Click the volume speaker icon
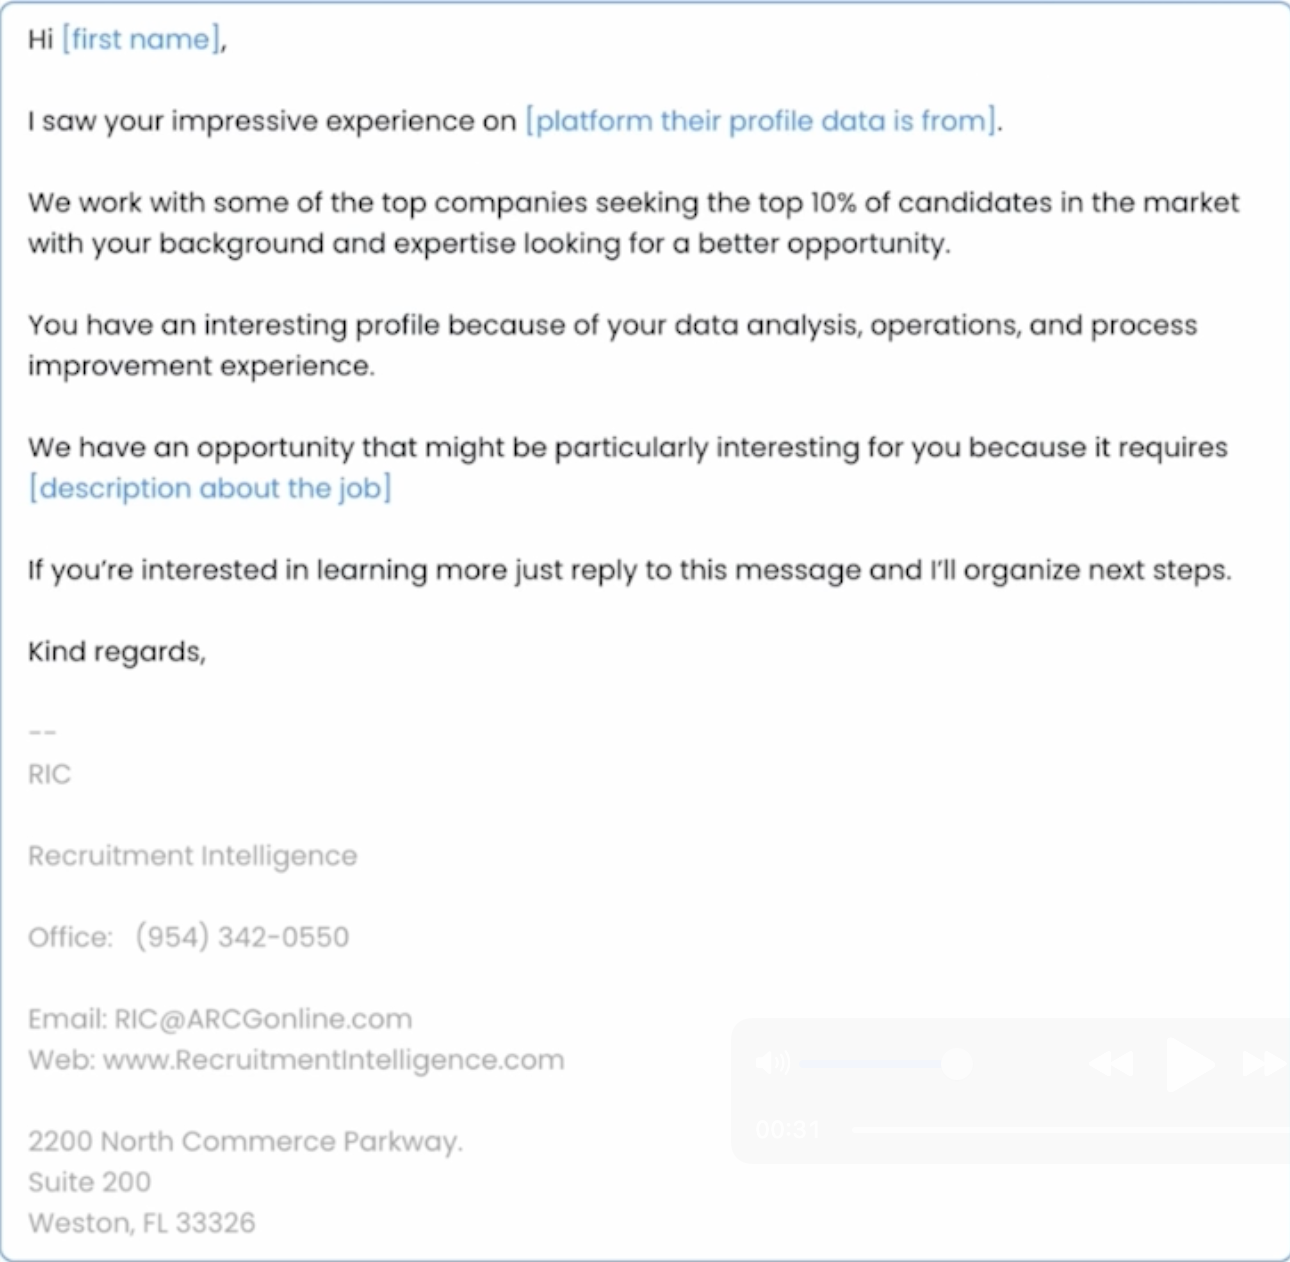Screen dimensions: 1290x1262 pos(772,1062)
